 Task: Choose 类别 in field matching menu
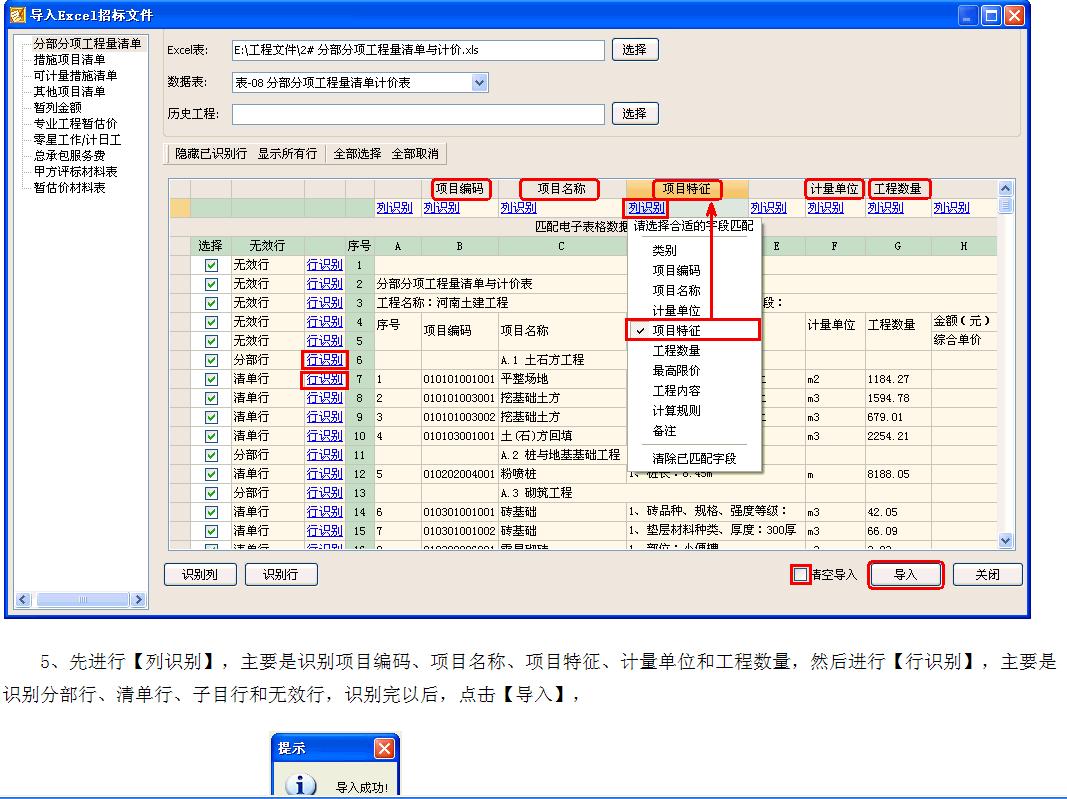click(x=664, y=250)
